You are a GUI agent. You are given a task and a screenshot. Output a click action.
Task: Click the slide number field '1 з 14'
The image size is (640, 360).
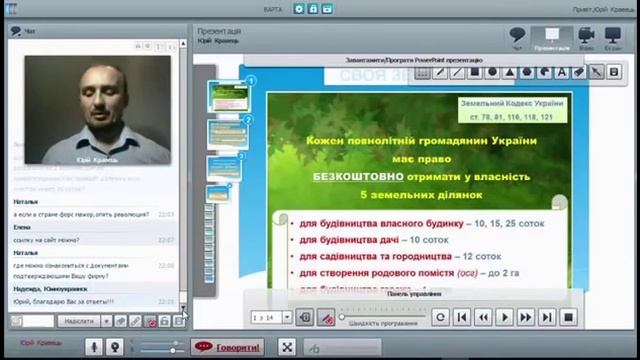[x=267, y=317]
